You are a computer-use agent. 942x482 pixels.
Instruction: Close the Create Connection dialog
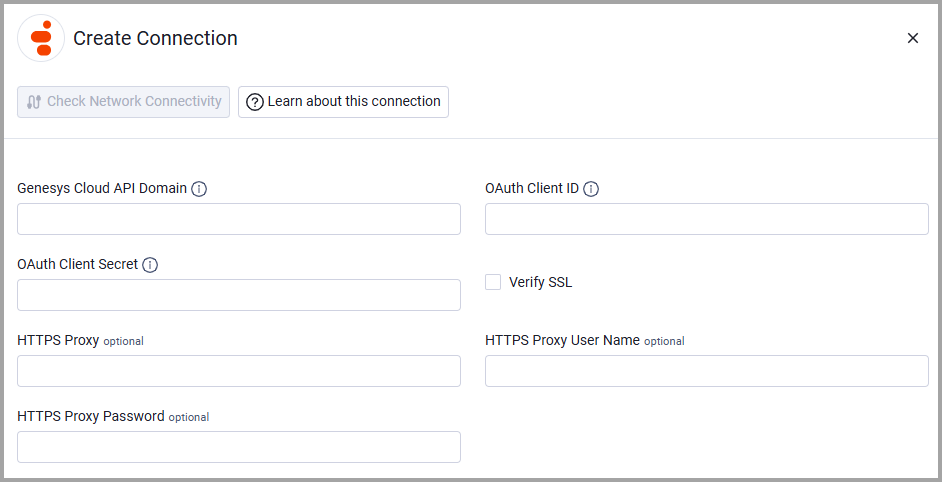912,38
